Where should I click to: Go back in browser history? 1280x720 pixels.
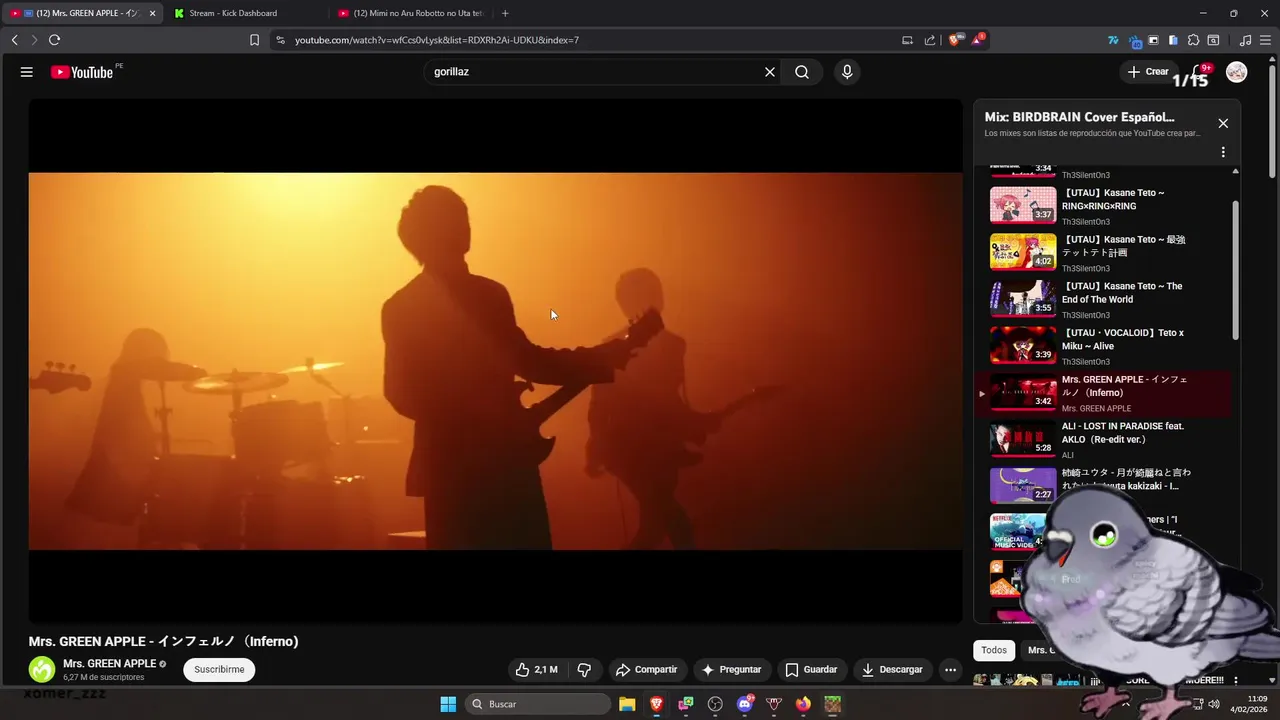pyautogui.click(x=14, y=40)
